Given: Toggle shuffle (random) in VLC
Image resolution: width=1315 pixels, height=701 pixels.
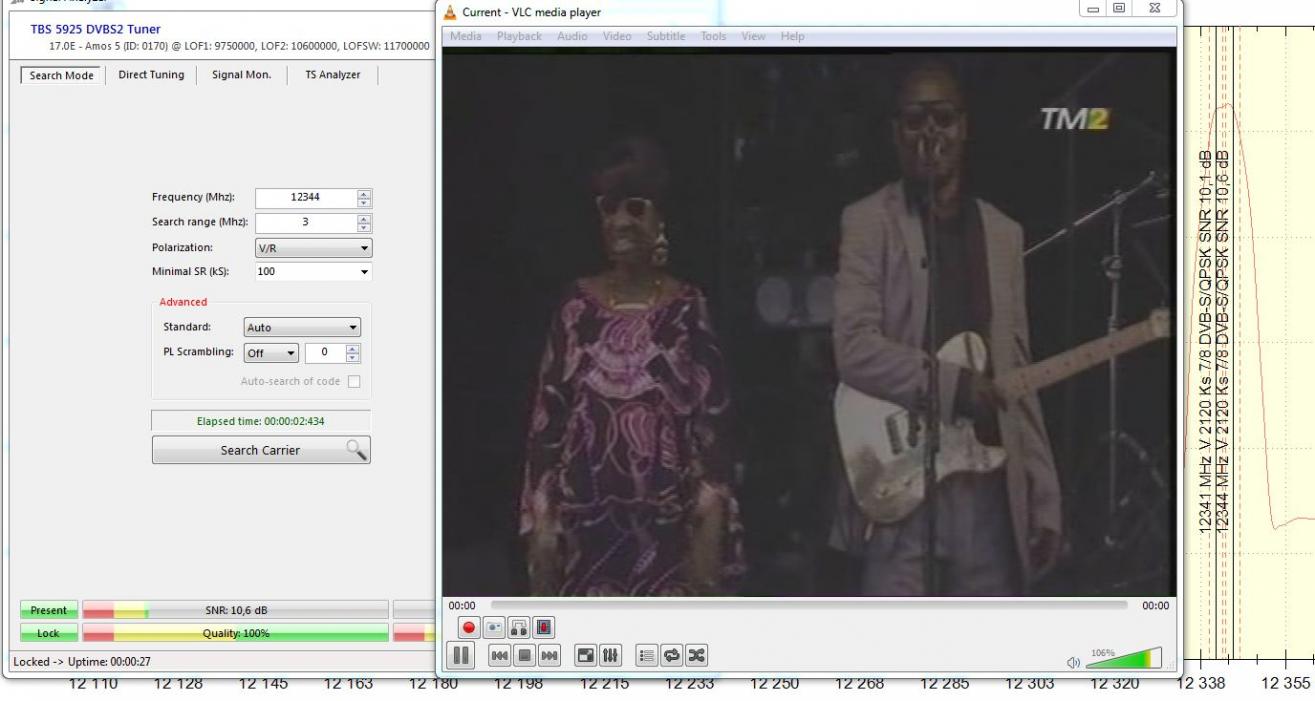Looking at the screenshot, I should [x=696, y=656].
